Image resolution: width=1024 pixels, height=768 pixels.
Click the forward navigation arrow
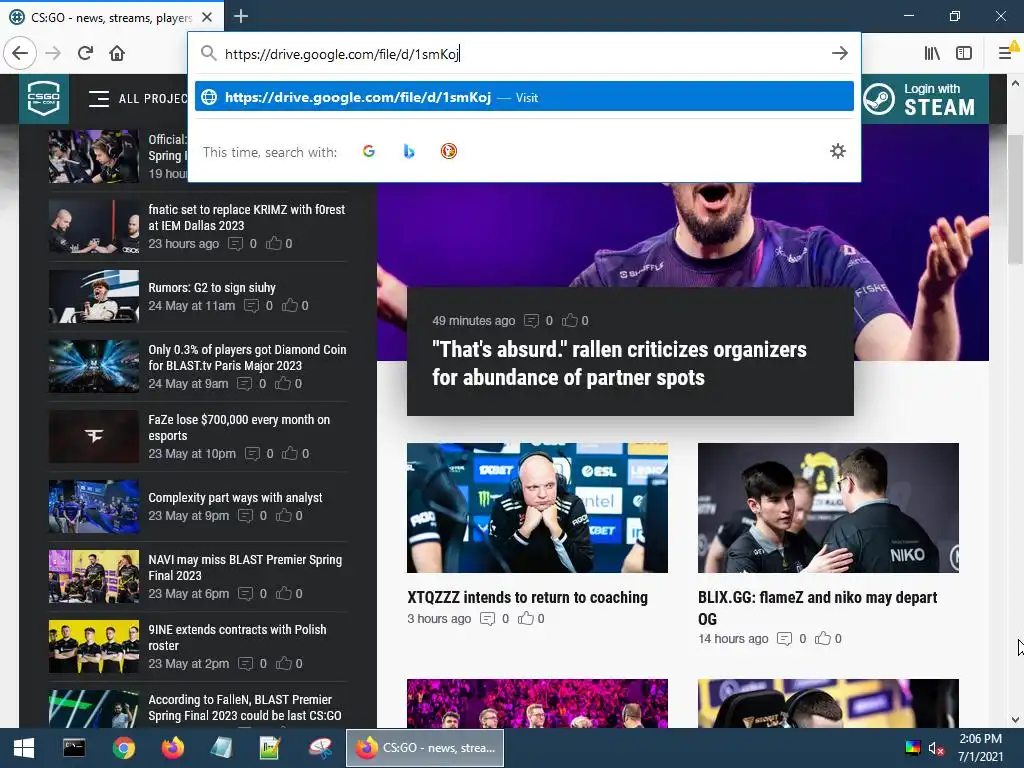53,53
